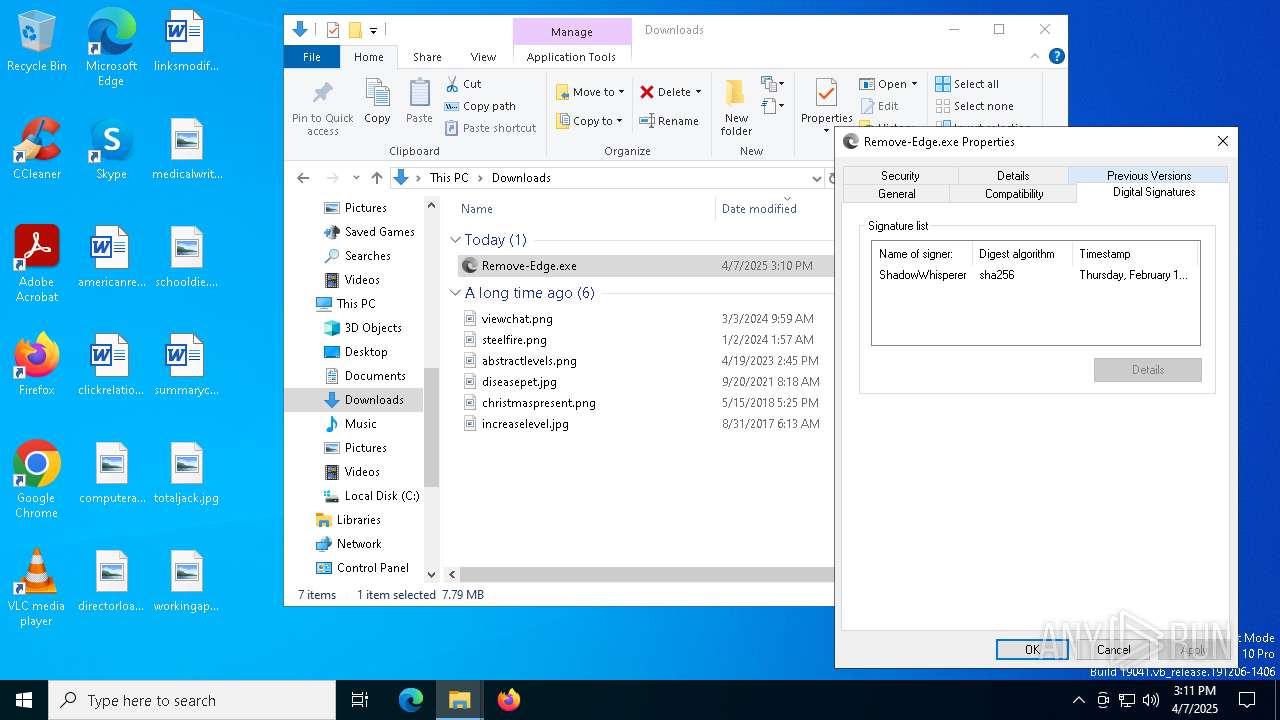Screen dimensions: 1280x720
Task: Open the Previous Versions tab
Action: tap(1149, 176)
